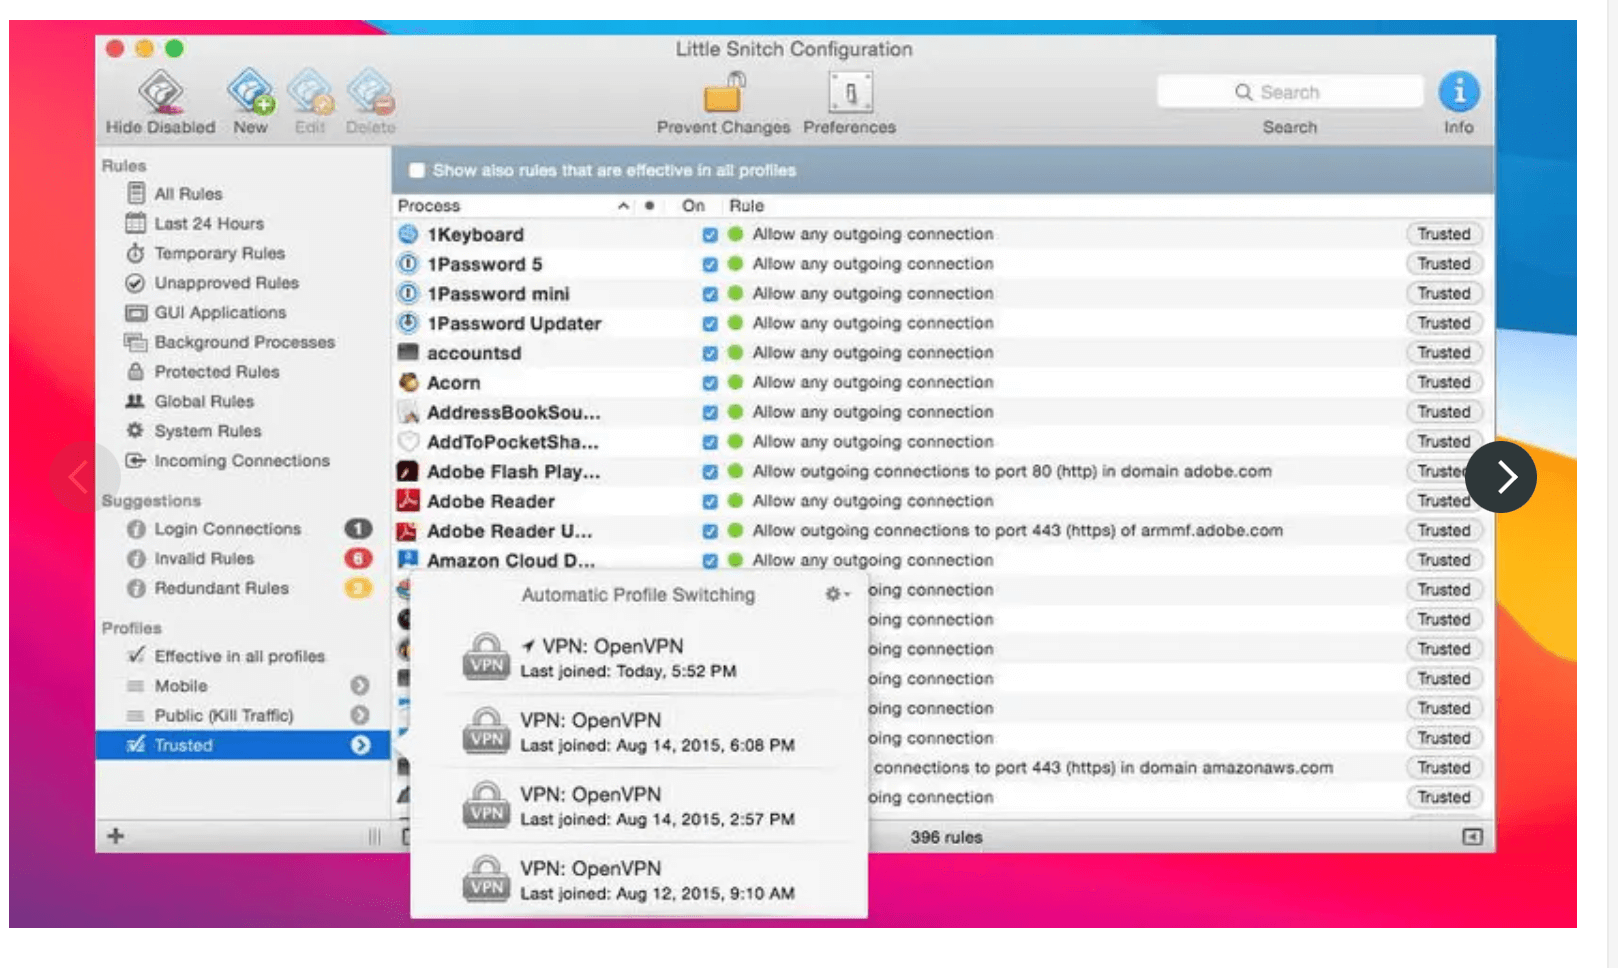Image resolution: width=1618 pixels, height=968 pixels.
Task: Select VPN: OpenVPN joined Today 5:52 PM
Action: coord(639,657)
